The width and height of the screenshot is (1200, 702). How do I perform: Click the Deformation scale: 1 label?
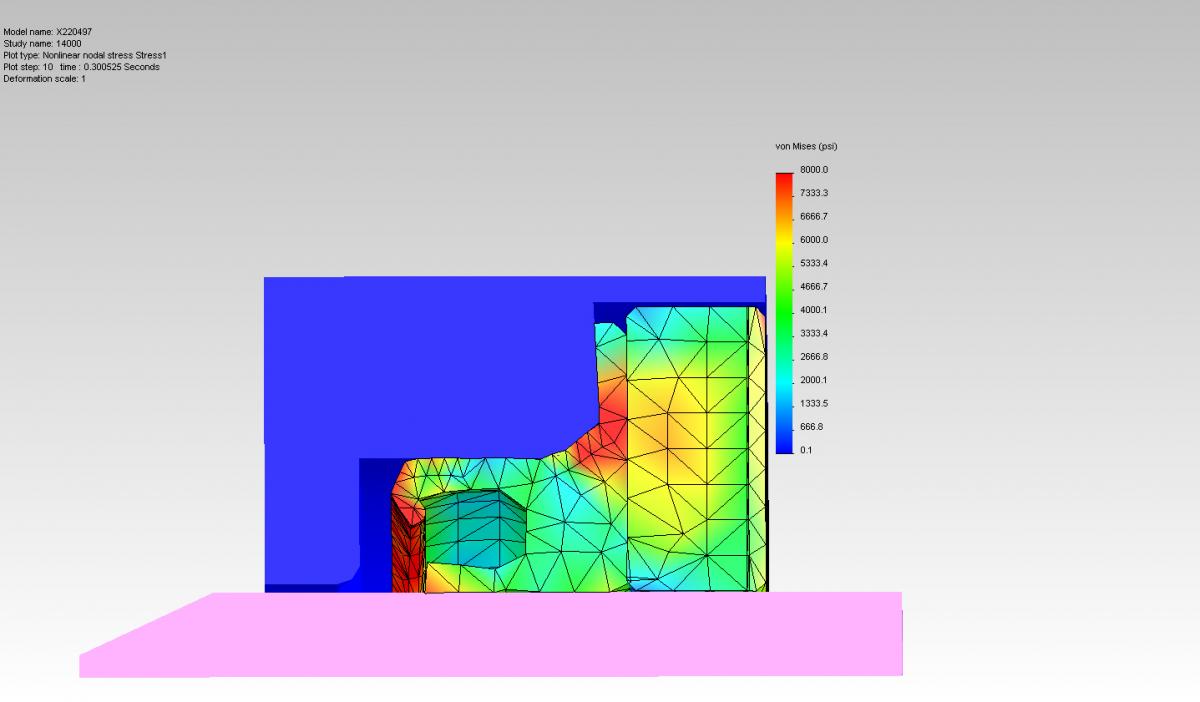45,79
